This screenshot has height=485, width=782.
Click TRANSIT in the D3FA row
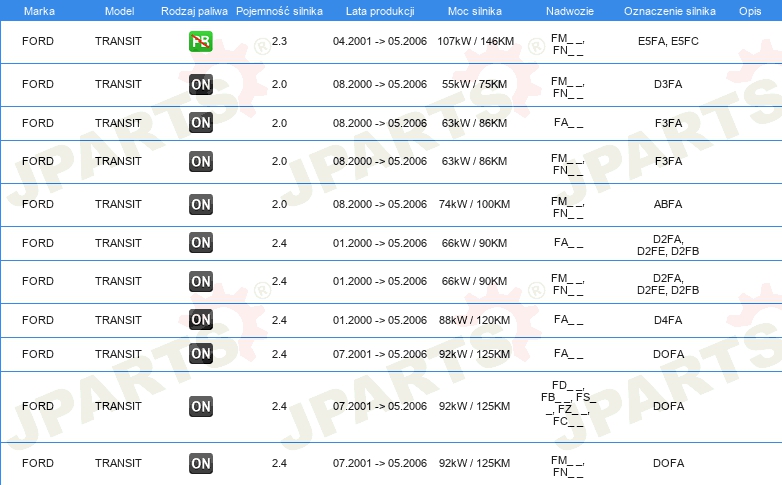click(x=118, y=84)
